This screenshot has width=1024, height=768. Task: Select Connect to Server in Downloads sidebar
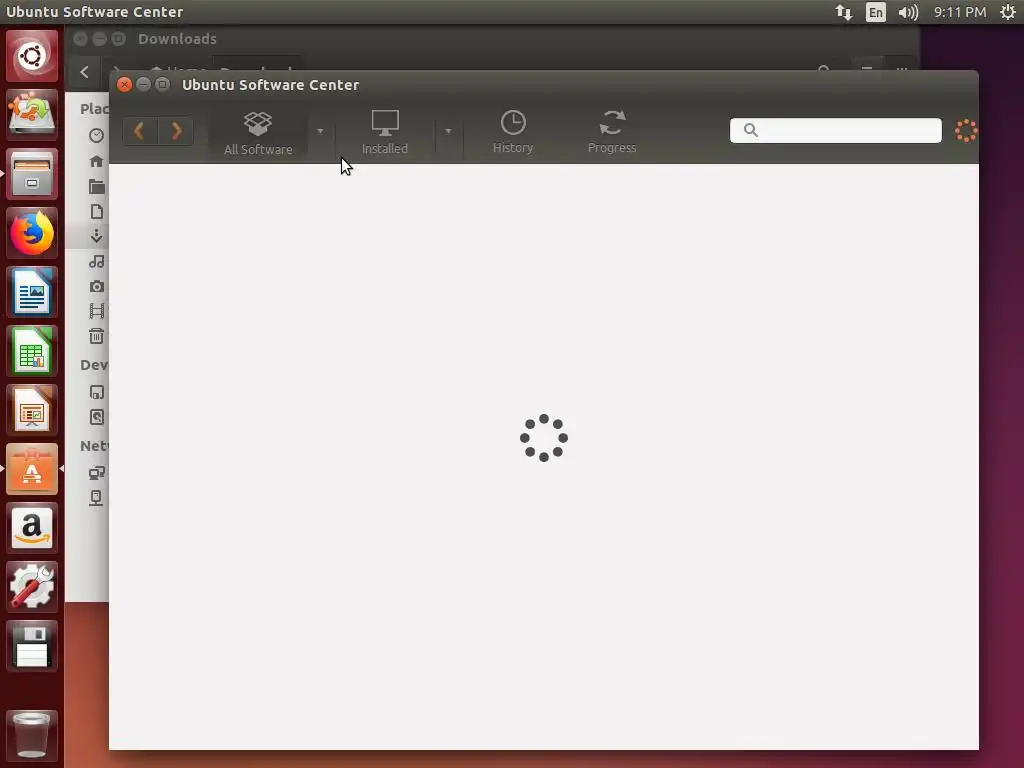click(96, 498)
